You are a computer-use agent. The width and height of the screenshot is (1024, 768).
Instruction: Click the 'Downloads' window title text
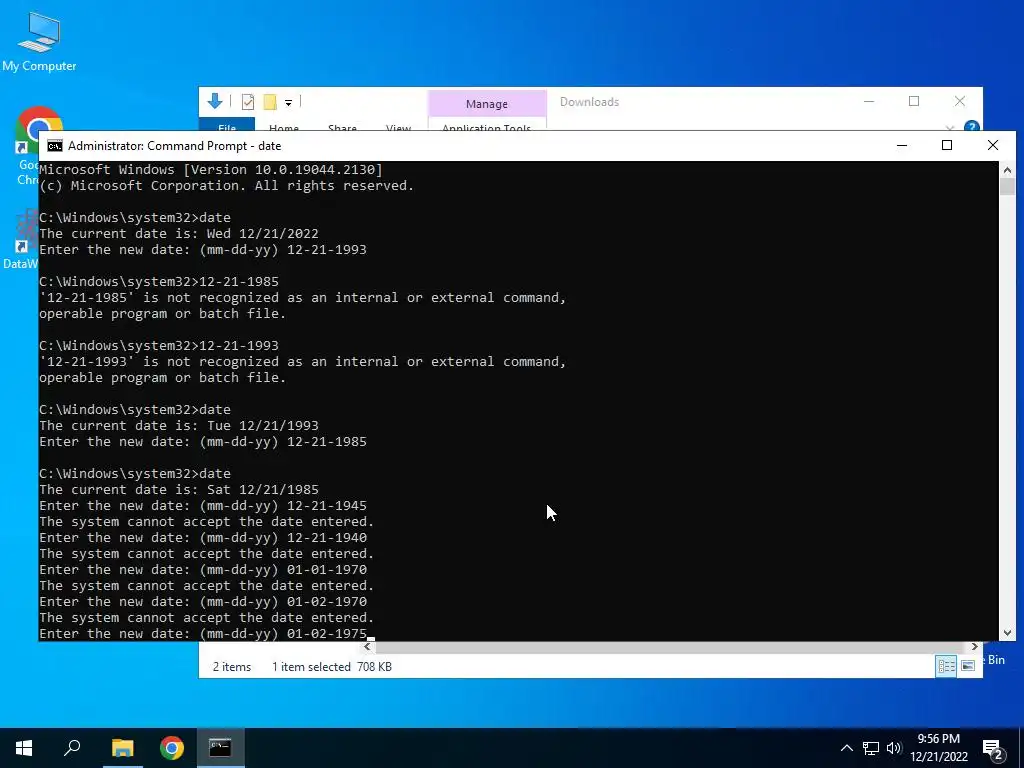pyautogui.click(x=589, y=102)
